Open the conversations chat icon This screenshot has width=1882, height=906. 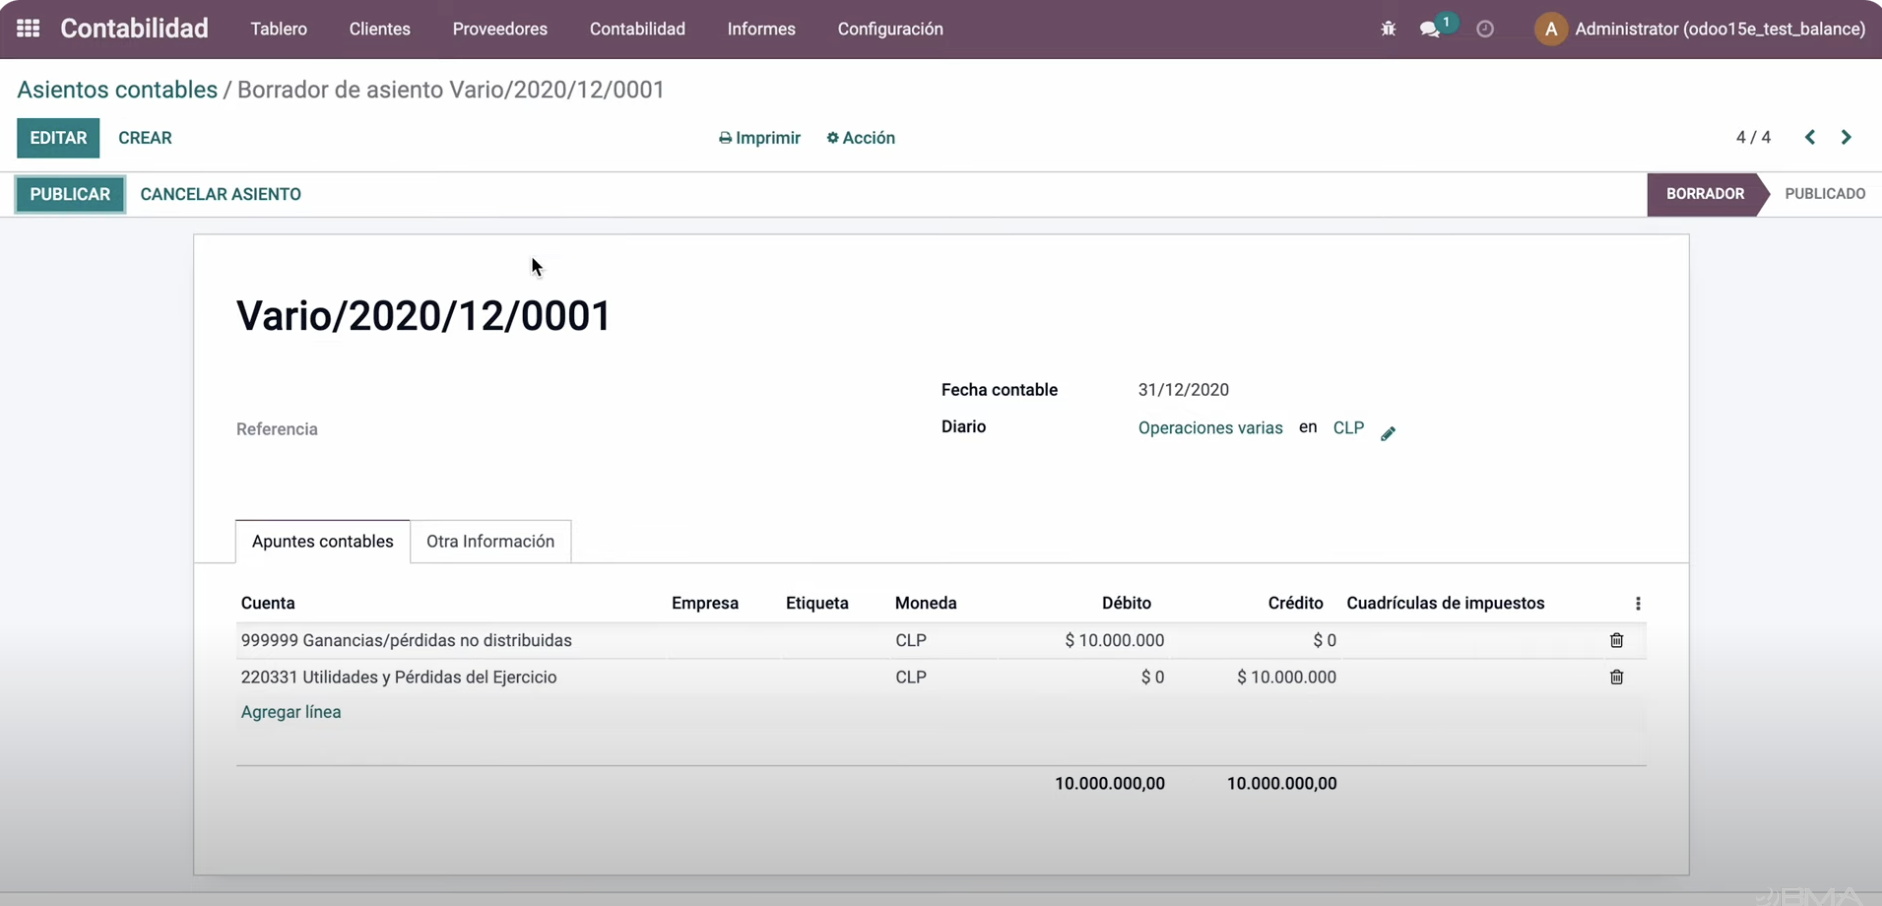click(1430, 29)
